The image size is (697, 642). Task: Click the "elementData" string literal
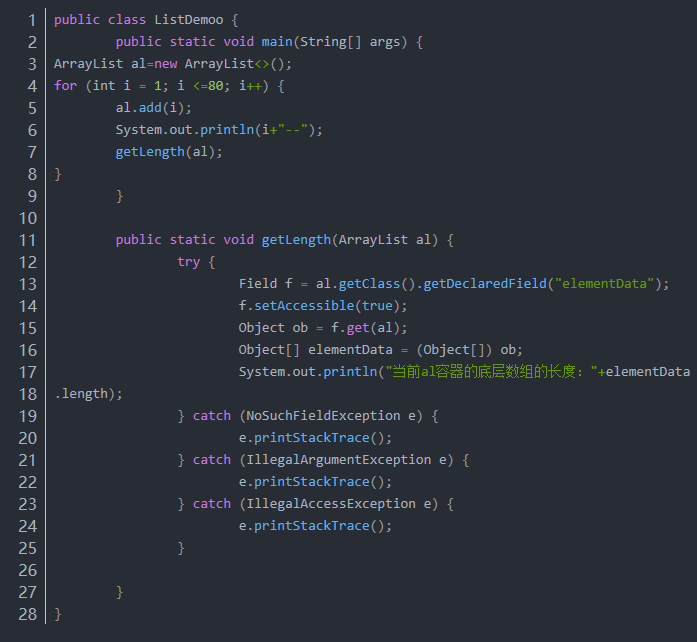[604, 284]
